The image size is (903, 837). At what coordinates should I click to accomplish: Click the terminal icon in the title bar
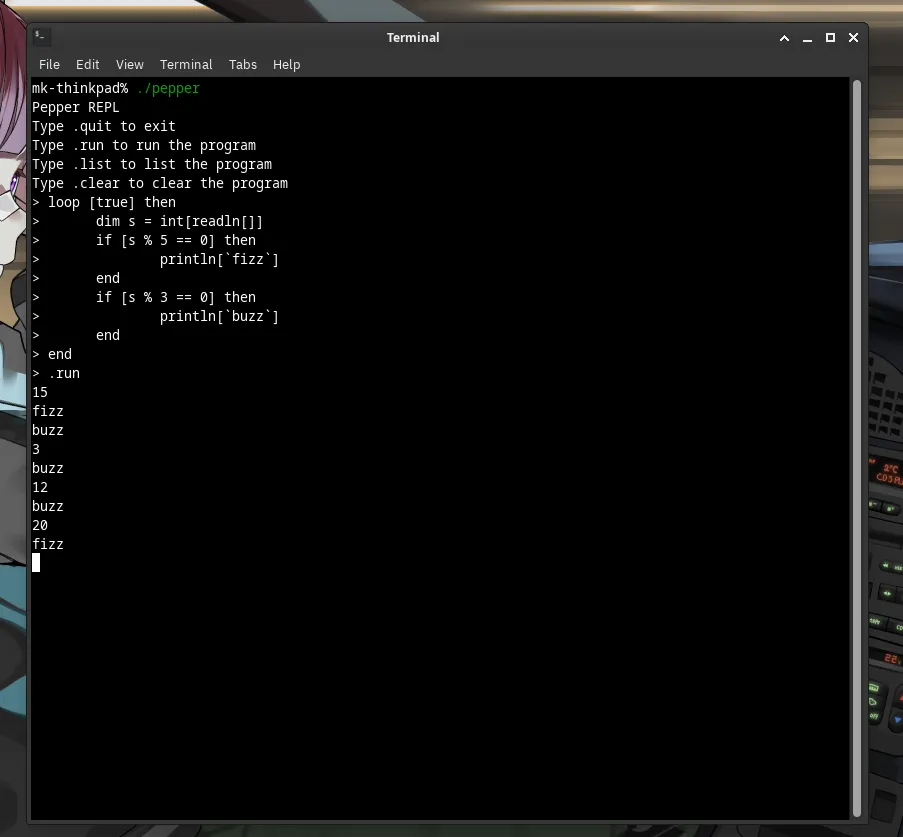tap(40, 37)
